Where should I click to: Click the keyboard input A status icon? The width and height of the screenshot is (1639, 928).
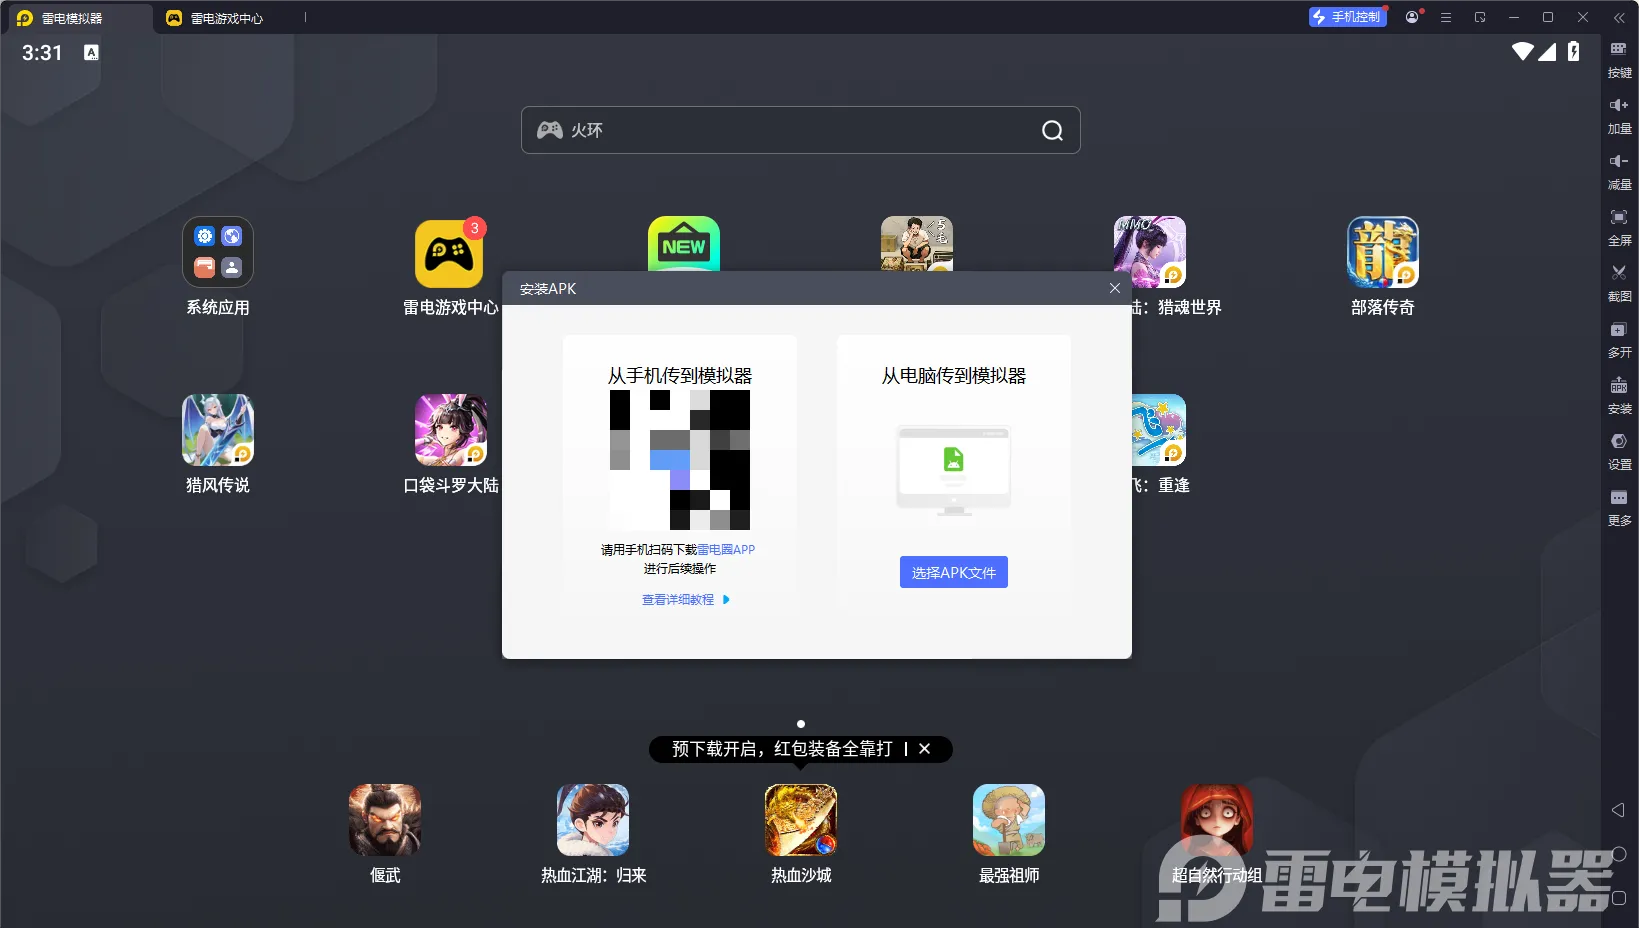tap(91, 52)
